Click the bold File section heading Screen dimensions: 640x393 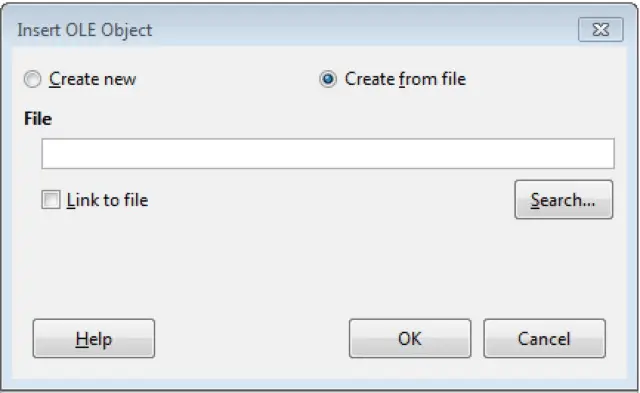pyautogui.click(x=38, y=119)
